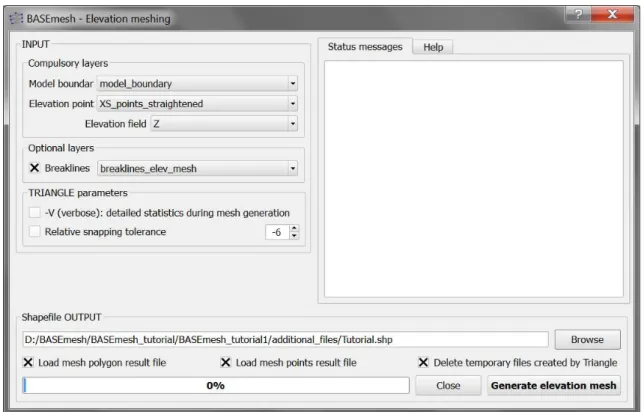This screenshot has height=412, width=644.
Task: Open the breaklines_elev_mesh layer dropdown
Action: (x=197, y=168)
